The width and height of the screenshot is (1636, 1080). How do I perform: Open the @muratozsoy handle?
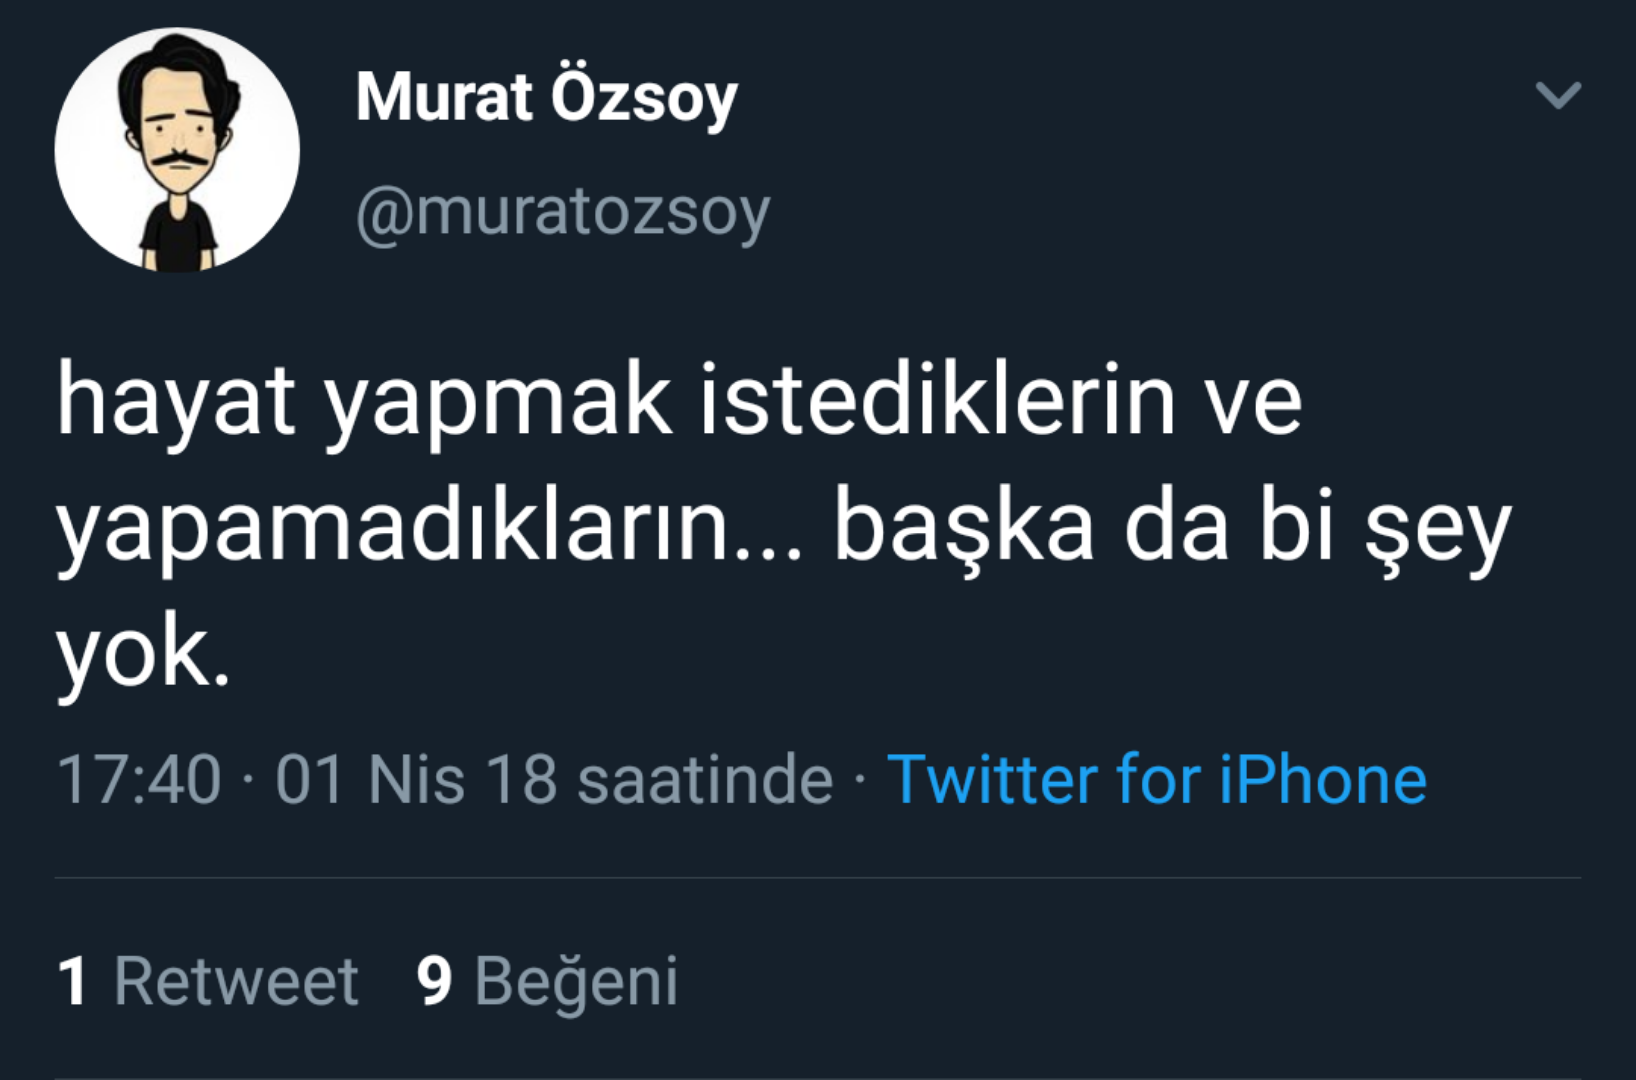tap(563, 212)
